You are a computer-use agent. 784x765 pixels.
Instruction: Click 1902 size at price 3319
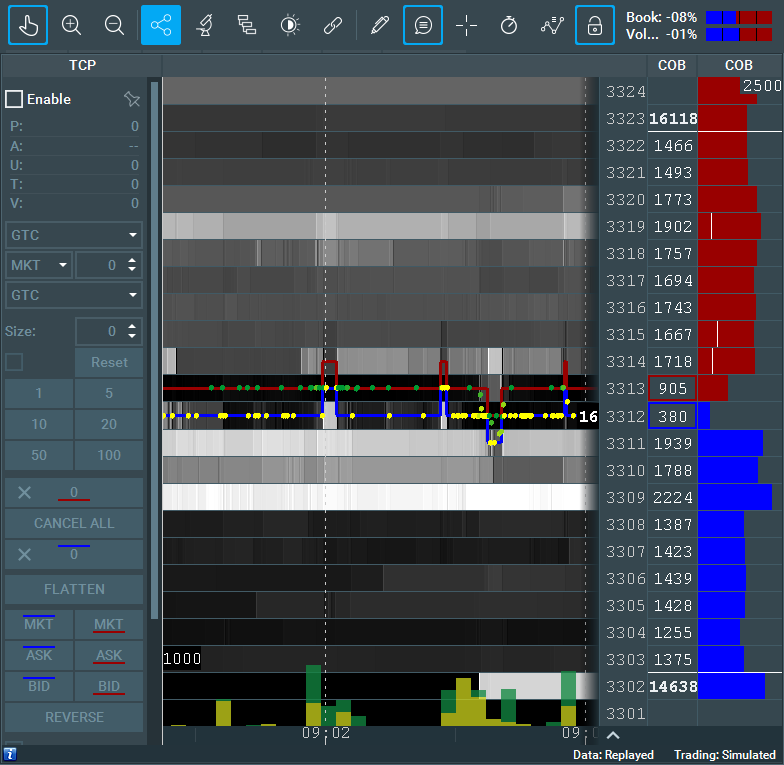tap(673, 226)
